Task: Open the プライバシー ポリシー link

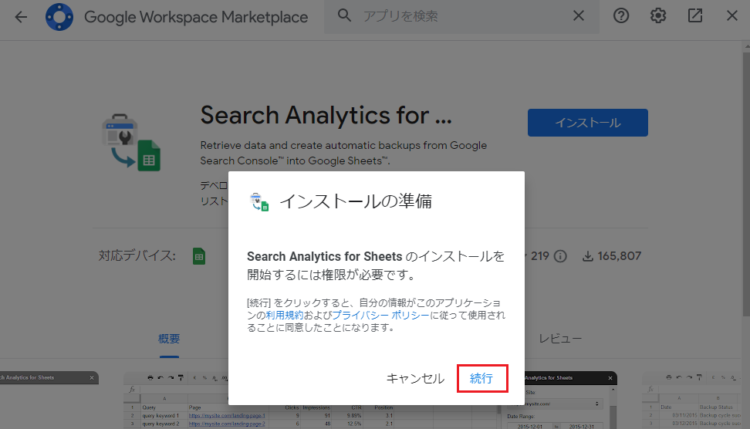Action: (x=381, y=315)
